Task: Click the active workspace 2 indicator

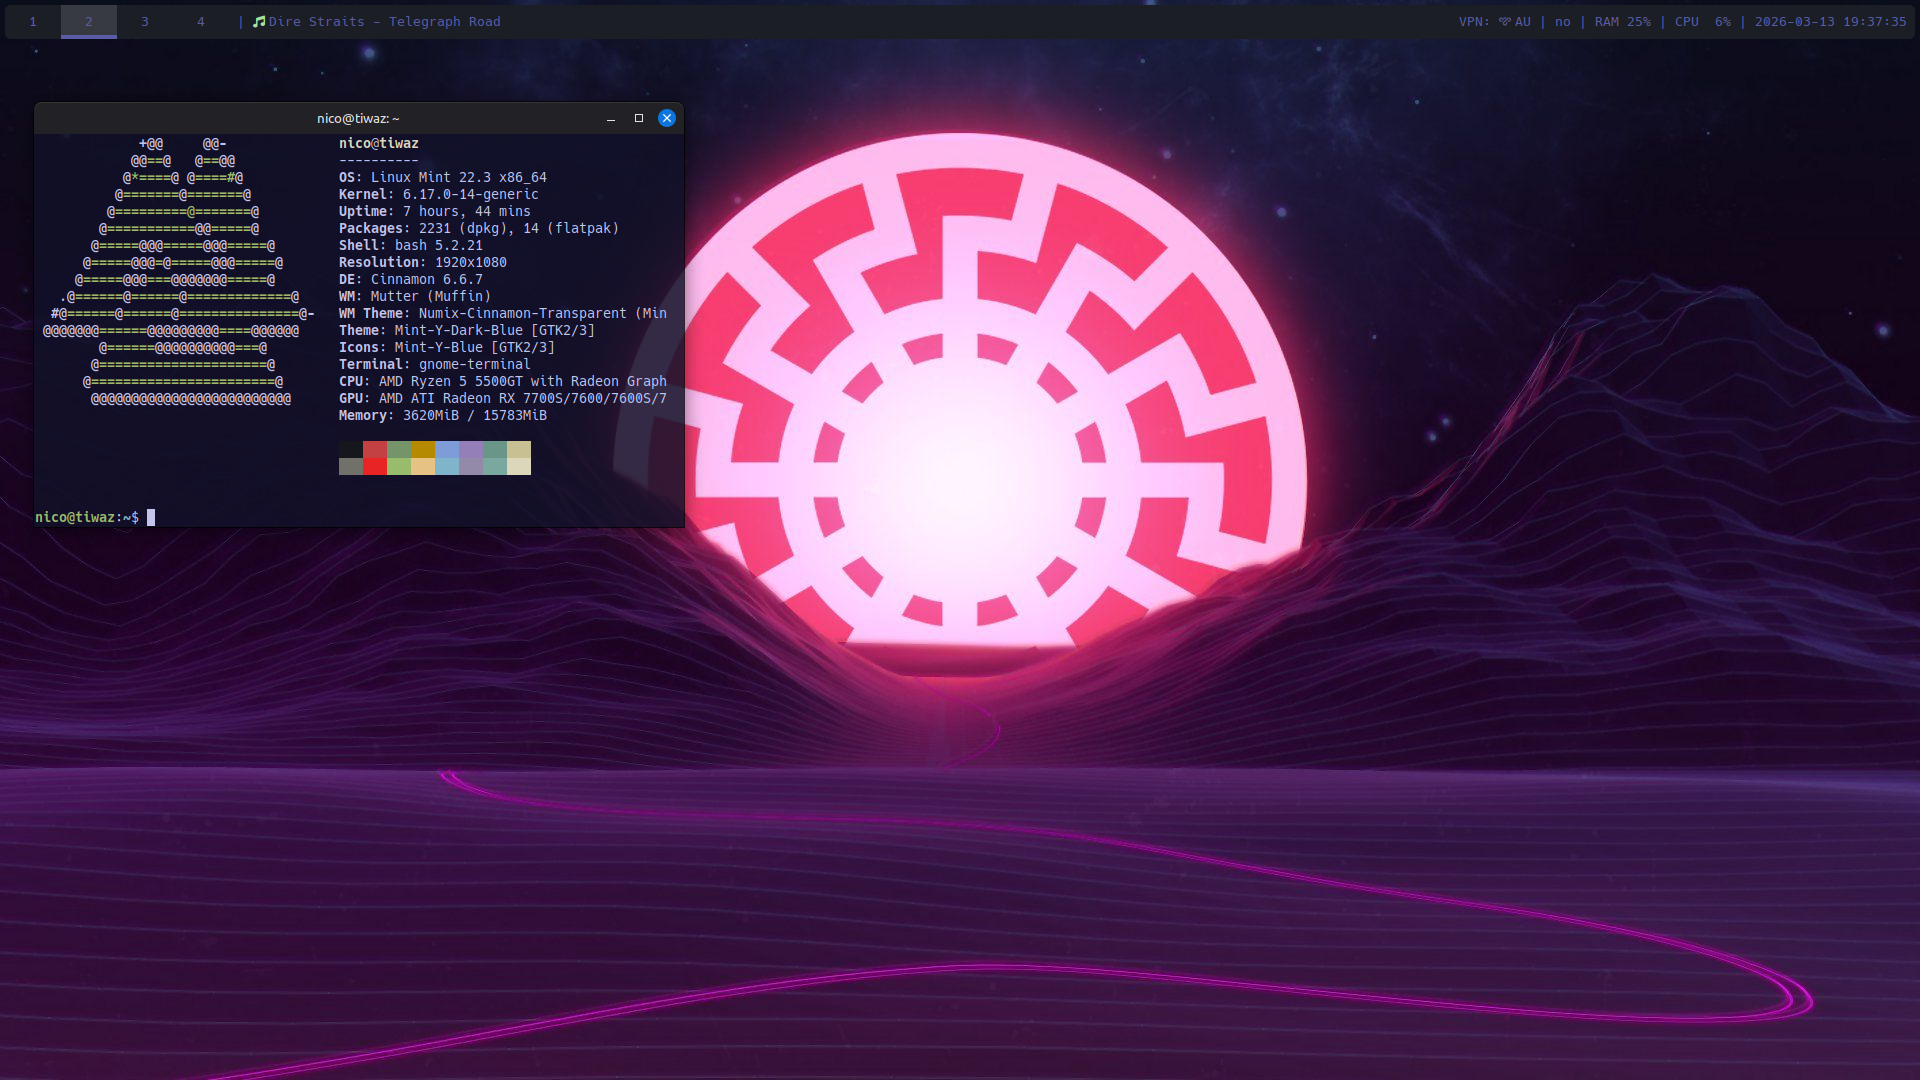Action: tap(89, 22)
